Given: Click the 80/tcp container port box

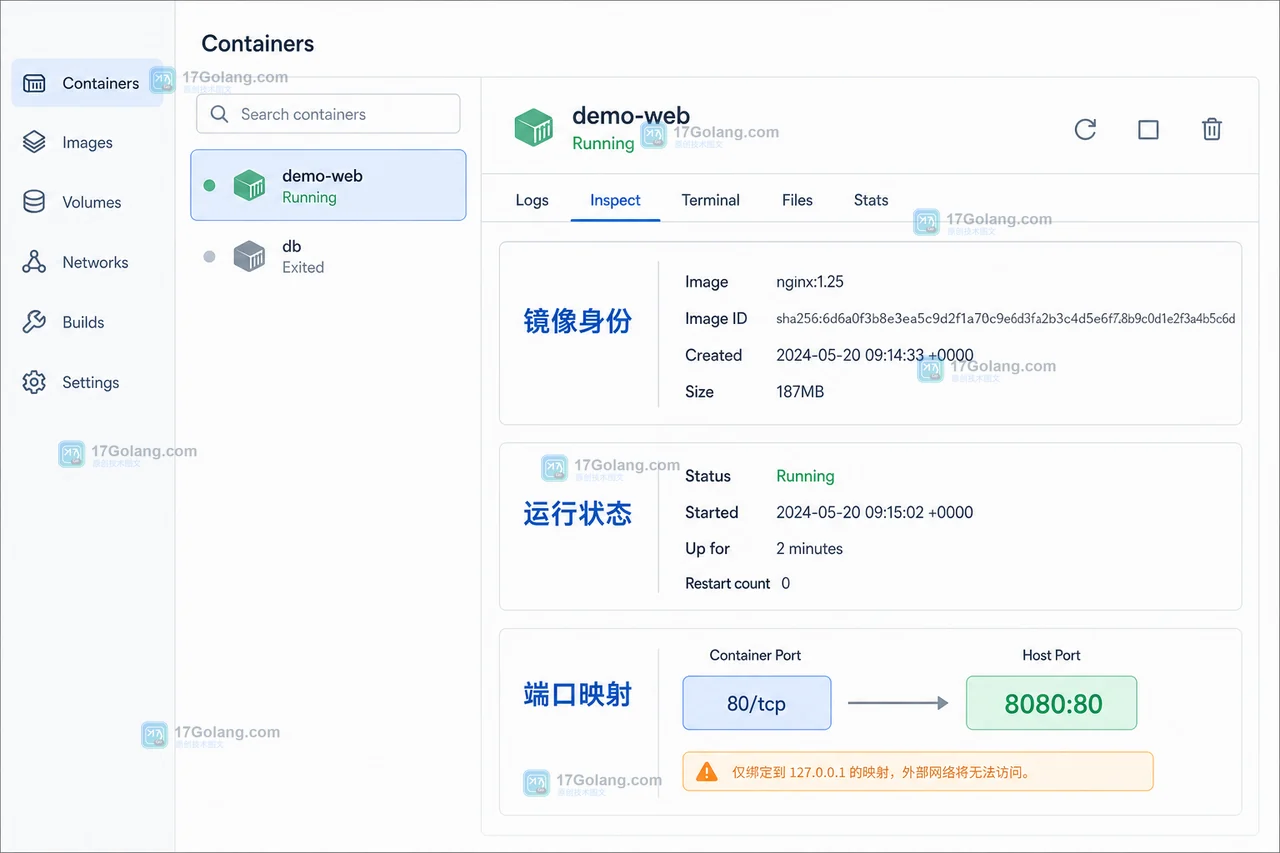Looking at the screenshot, I should click(x=757, y=703).
